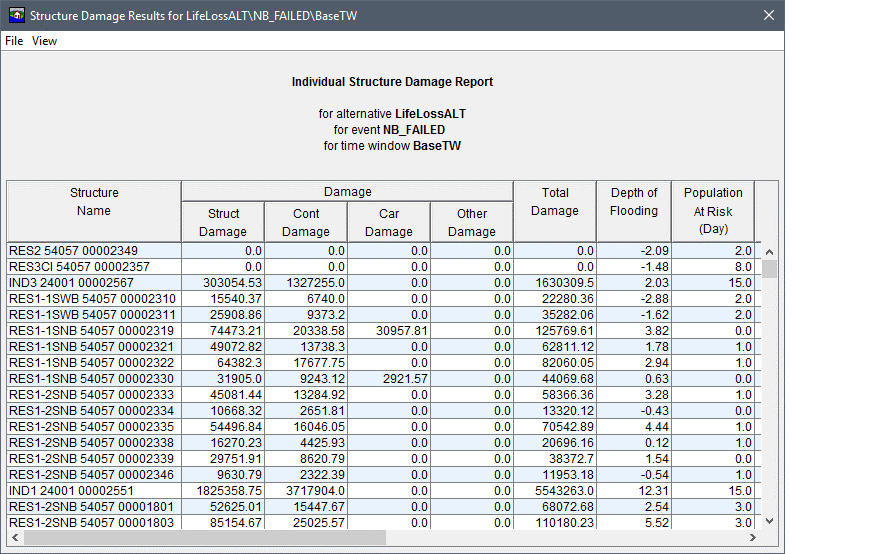Viewport: 896px width, 554px height.
Task: Click population at risk value 8.0
Action: pos(743,267)
